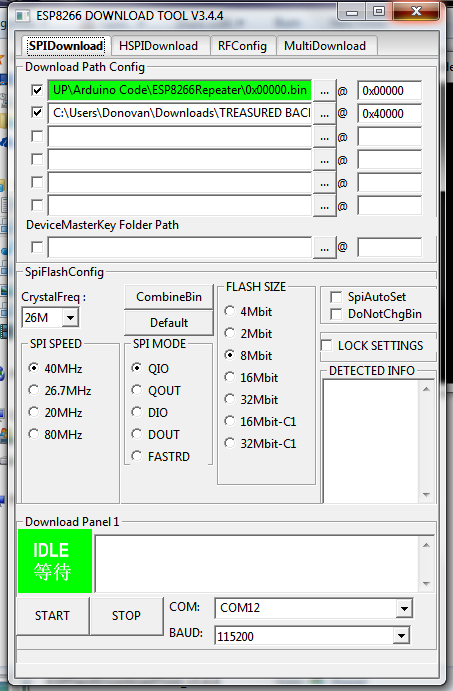
Task: Enable the SpiAutoSet checkbox
Action: tap(336, 297)
